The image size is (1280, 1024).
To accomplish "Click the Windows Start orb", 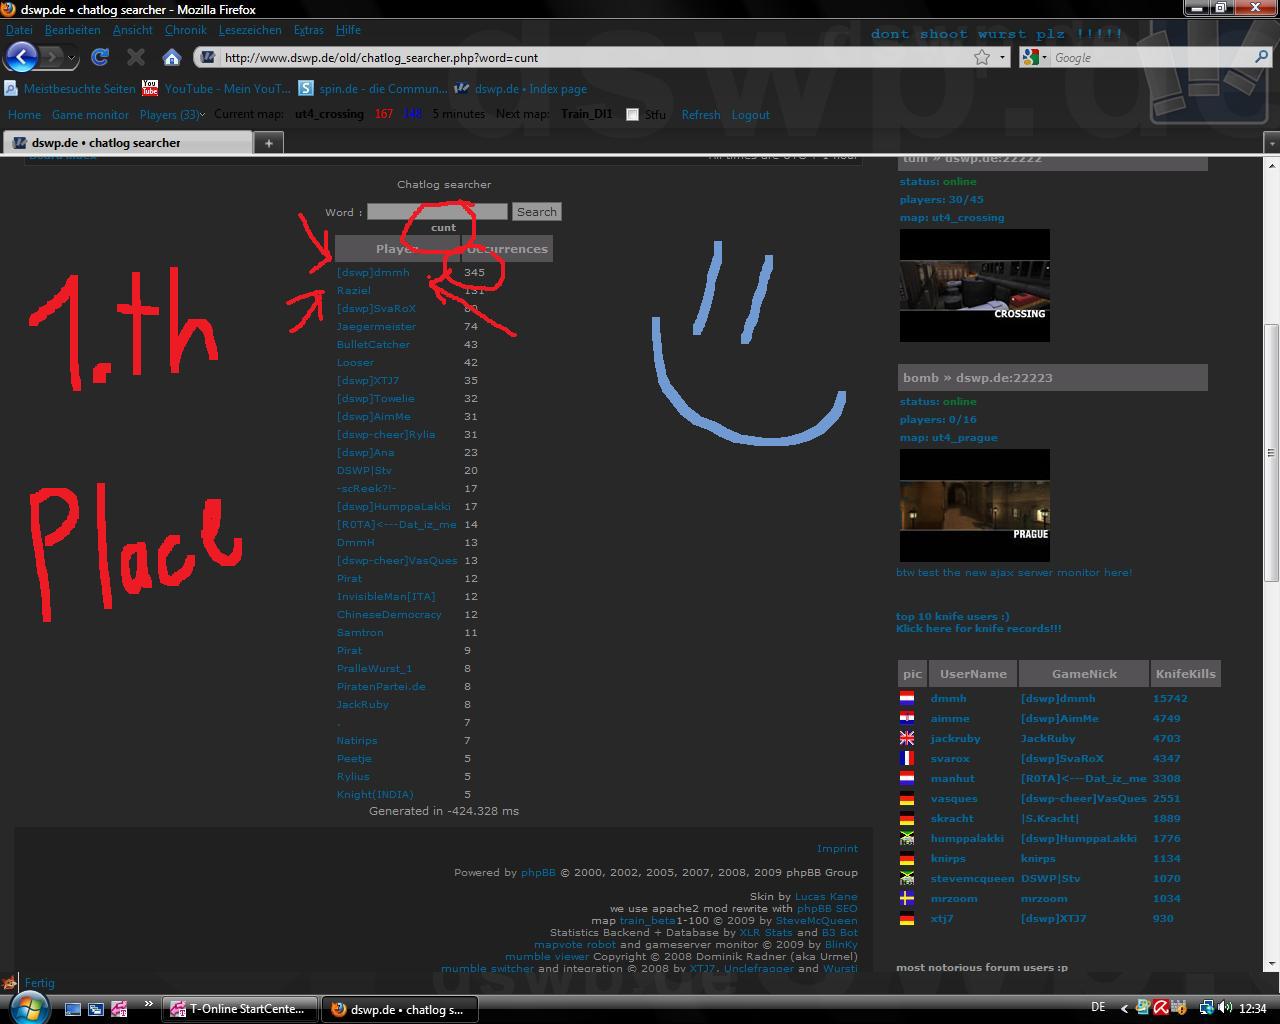I will (24, 1008).
